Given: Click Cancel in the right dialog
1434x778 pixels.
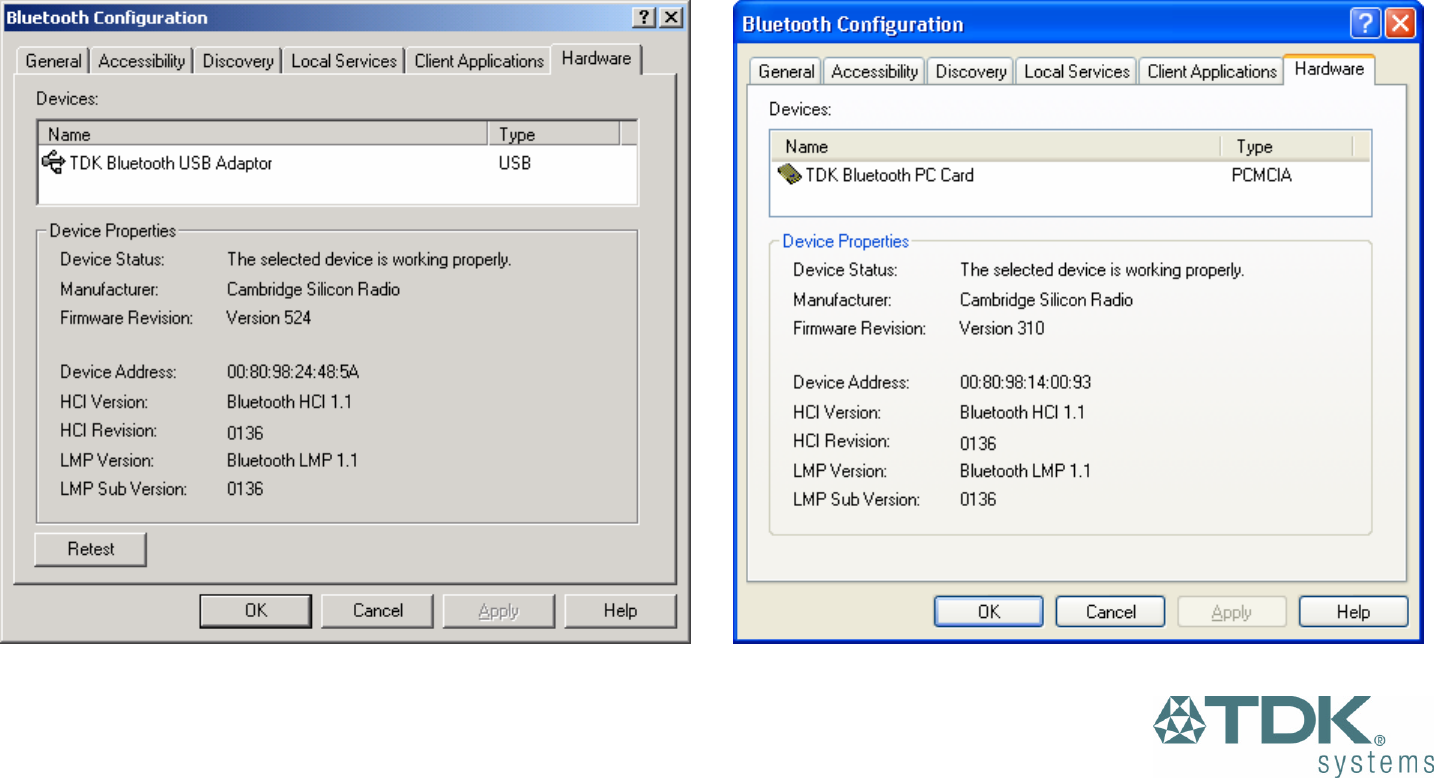Looking at the screenshot, I should click(x=1110, y=612).
